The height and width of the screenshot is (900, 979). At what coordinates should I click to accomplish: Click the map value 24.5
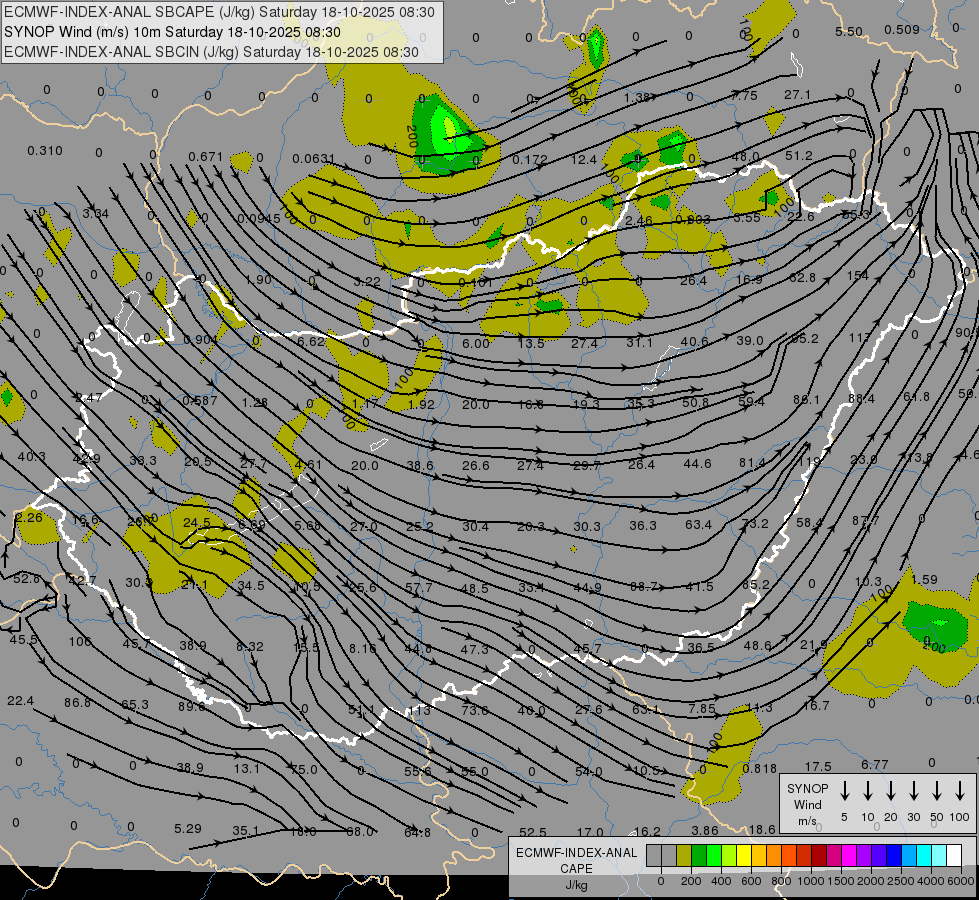pyautogui.click(x=197, y=523)
